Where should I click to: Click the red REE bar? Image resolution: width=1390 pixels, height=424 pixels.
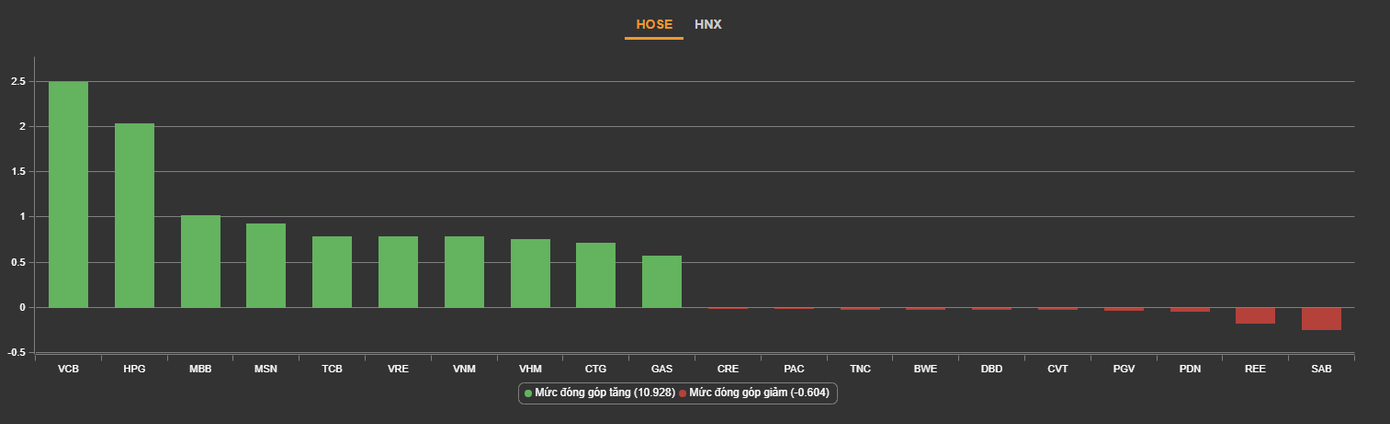tap(1255, 316)
